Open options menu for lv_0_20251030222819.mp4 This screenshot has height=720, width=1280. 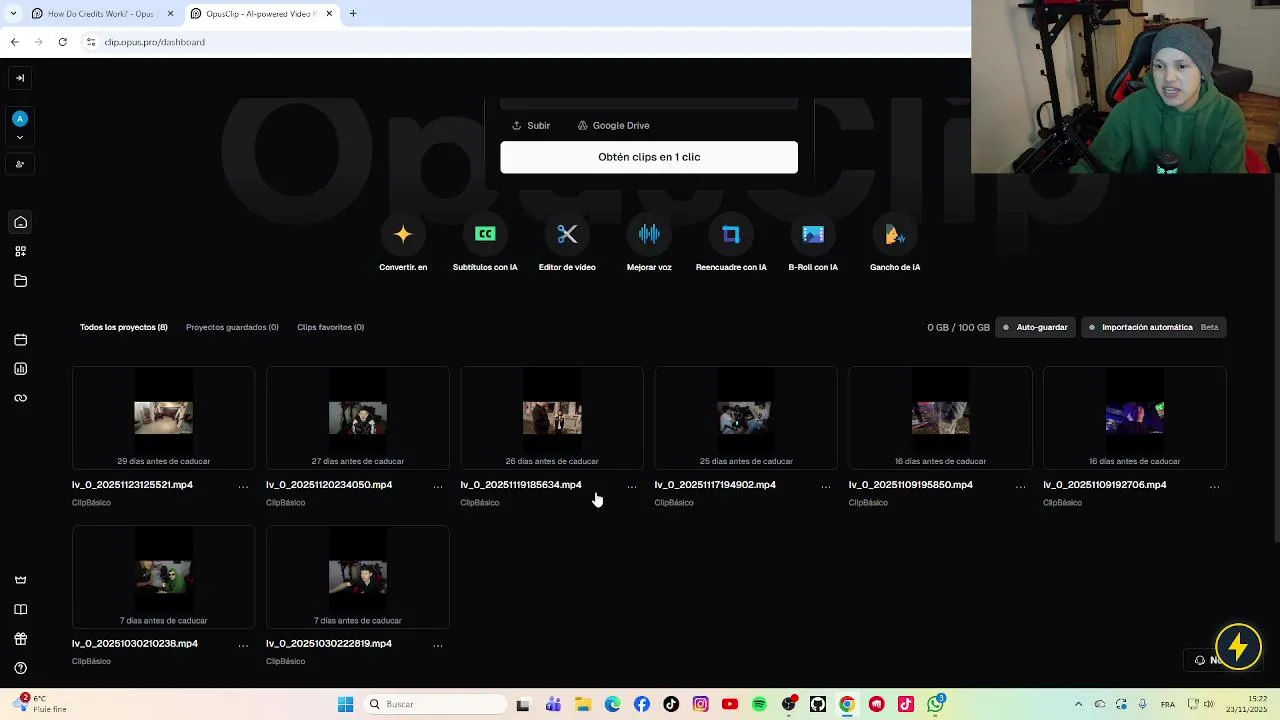point(437,645)
